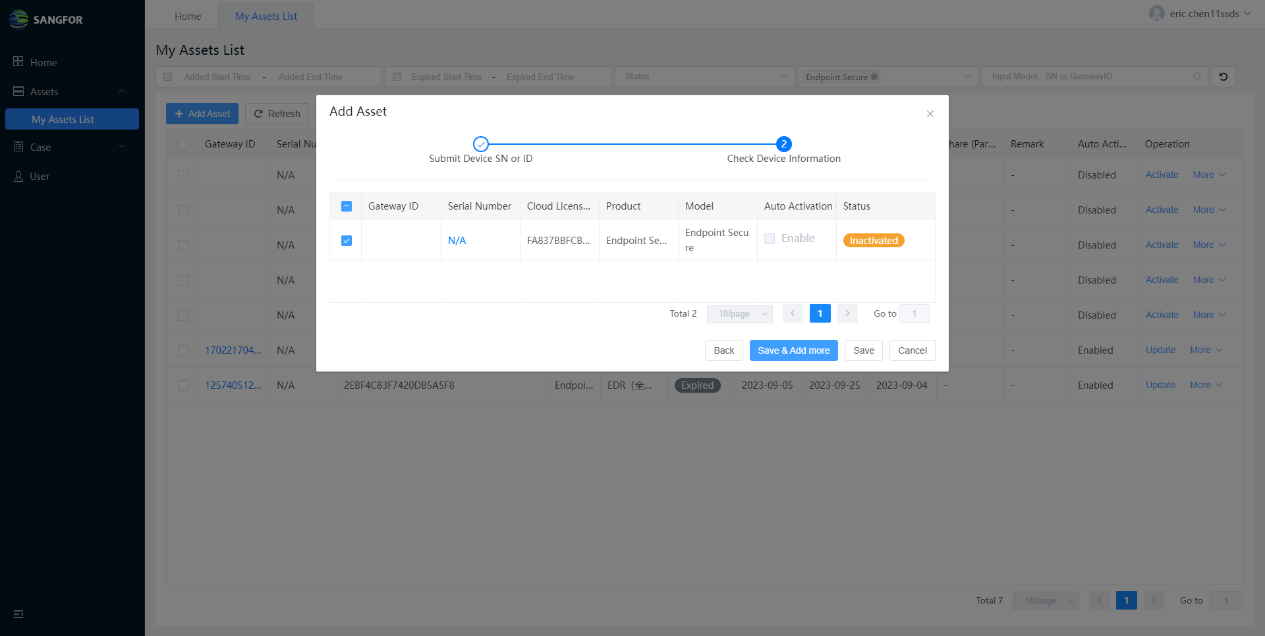Click the Back button
1265x636 pixels.
click(x=724, y=351)
